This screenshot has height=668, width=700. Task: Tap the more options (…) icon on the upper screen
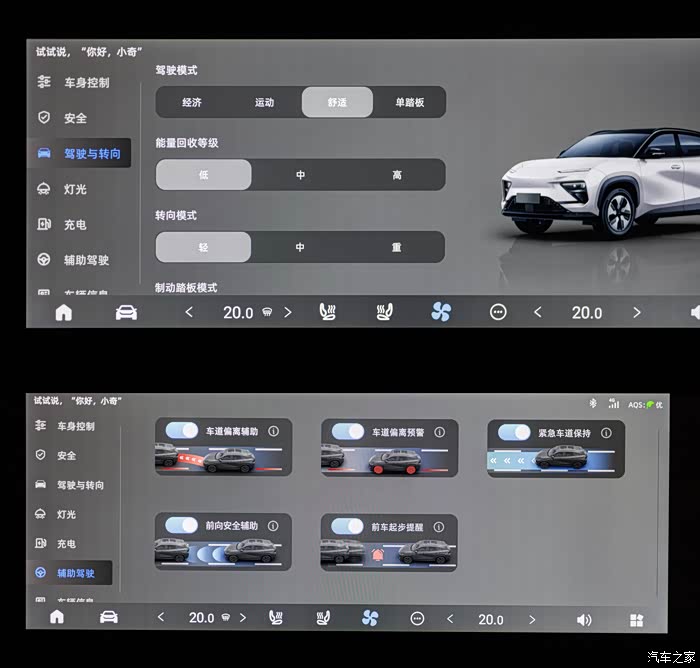498,312
